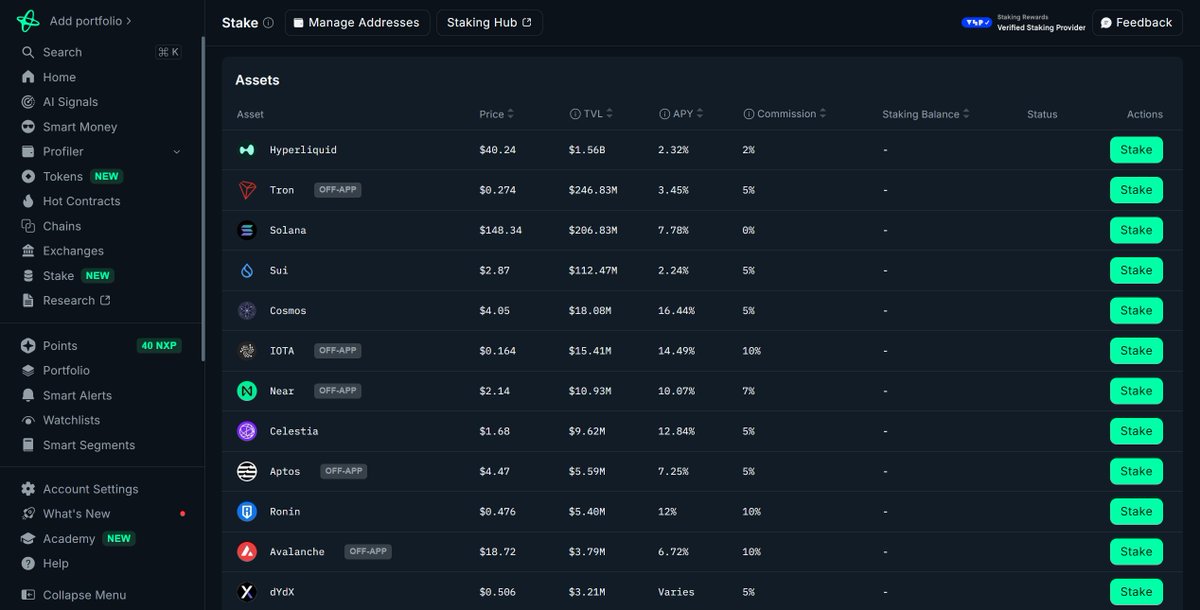Click Stake button for Tron
Viewport: 1200px width, 610px height.
coord(1136,190)
